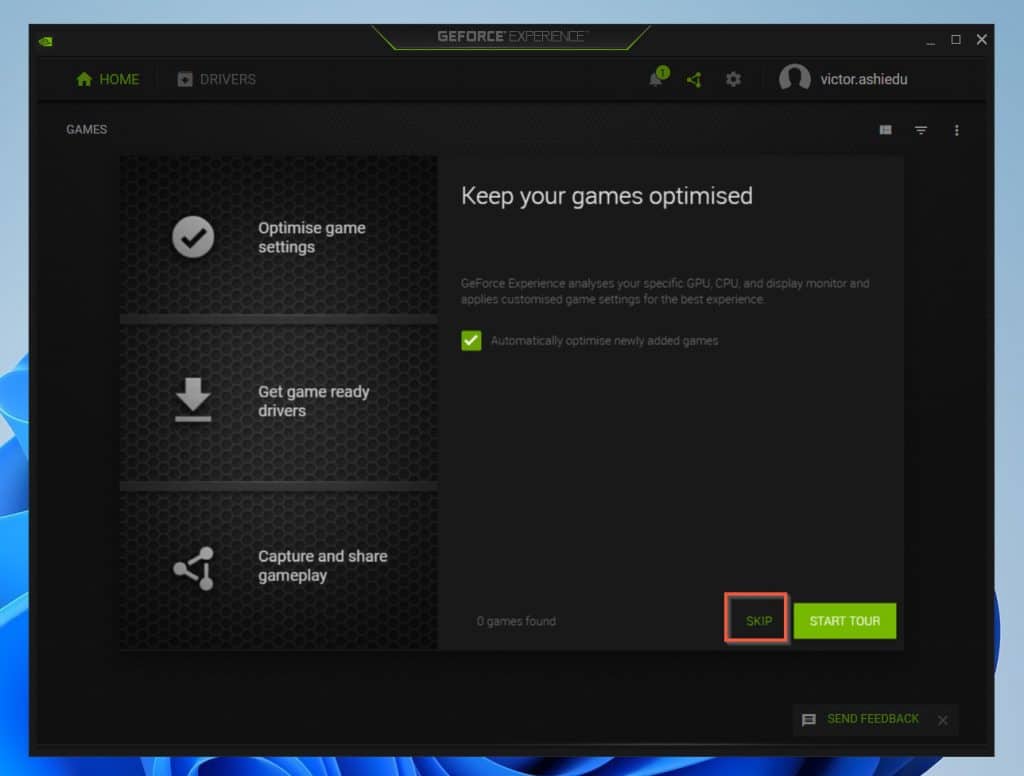The width and height of the screenshot is (1024, 776).
Task: Skip the tour
Action: pyautogui.click(x=758, y=621)
